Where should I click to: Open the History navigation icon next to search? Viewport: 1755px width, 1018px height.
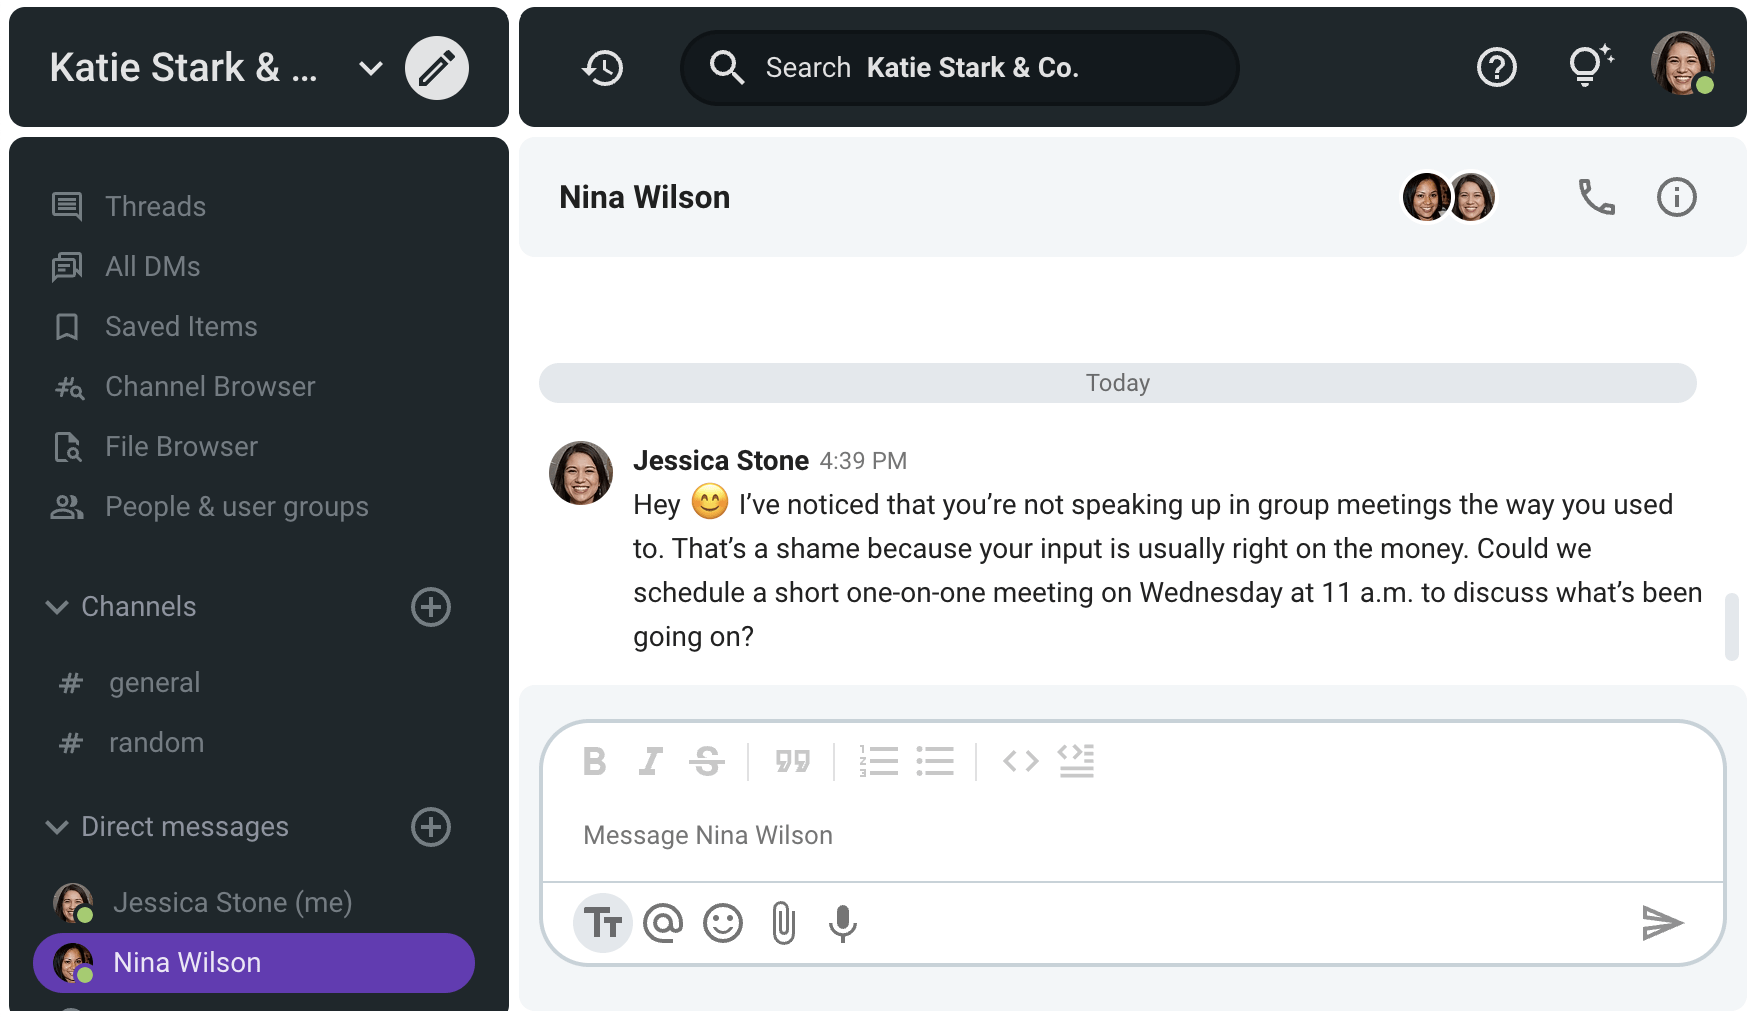601,67
